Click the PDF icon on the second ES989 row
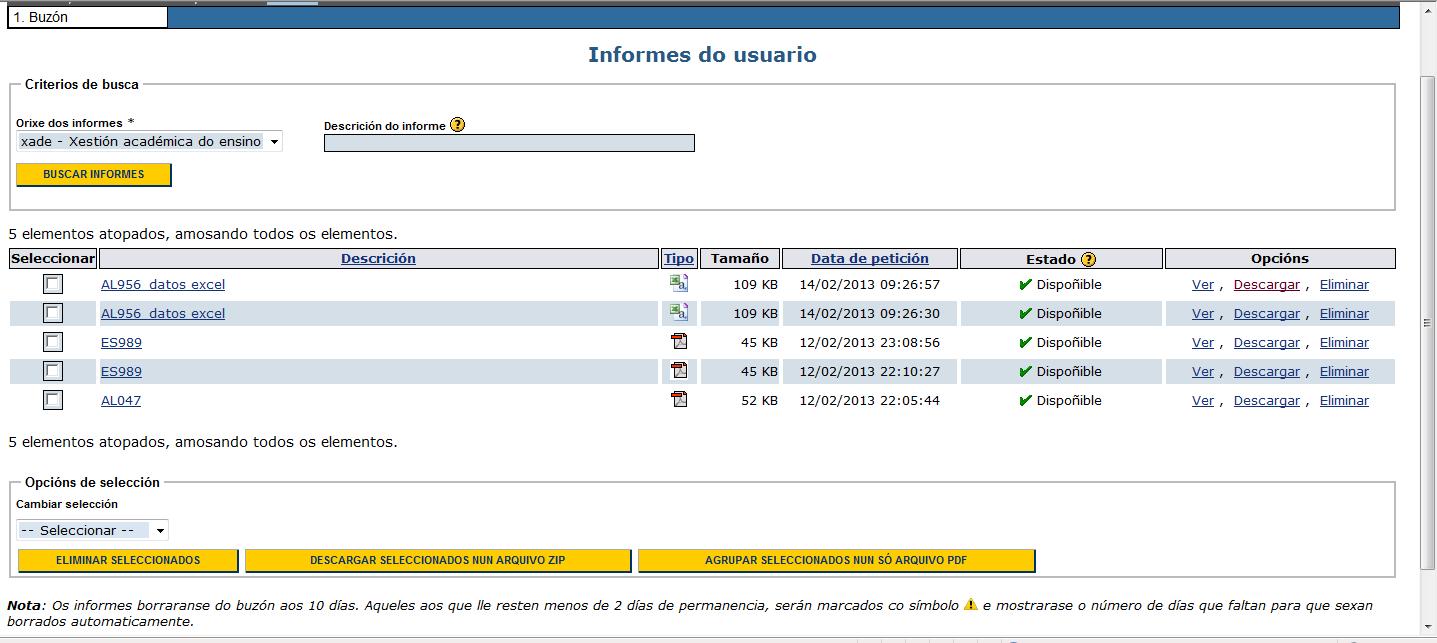Image resolution: width=1437 pixels, height=643 pixels. click(680, 371)
